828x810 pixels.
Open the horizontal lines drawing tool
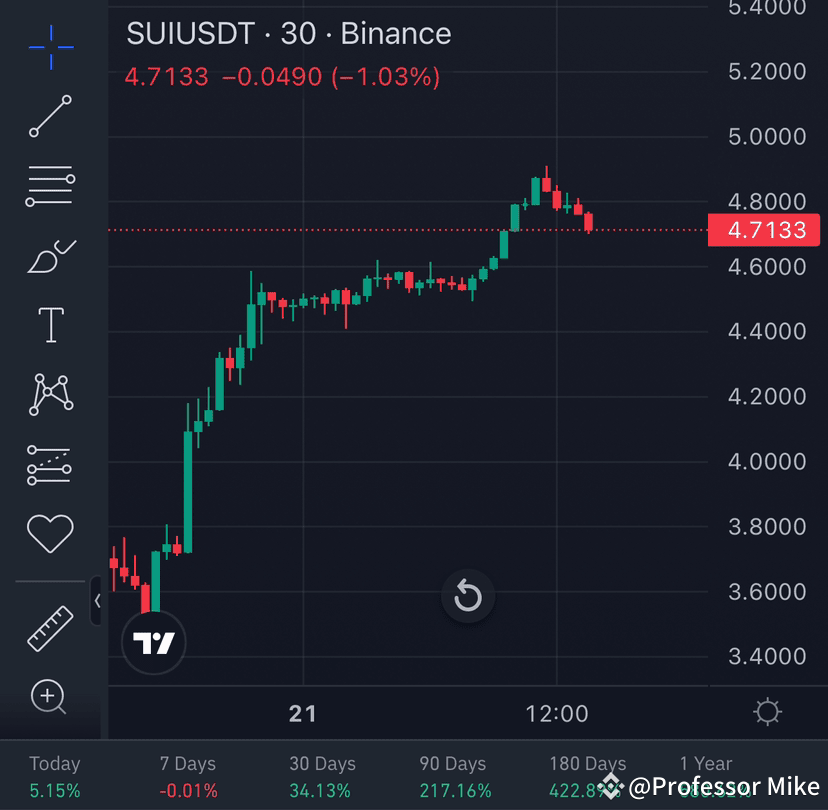coord(50,186)
